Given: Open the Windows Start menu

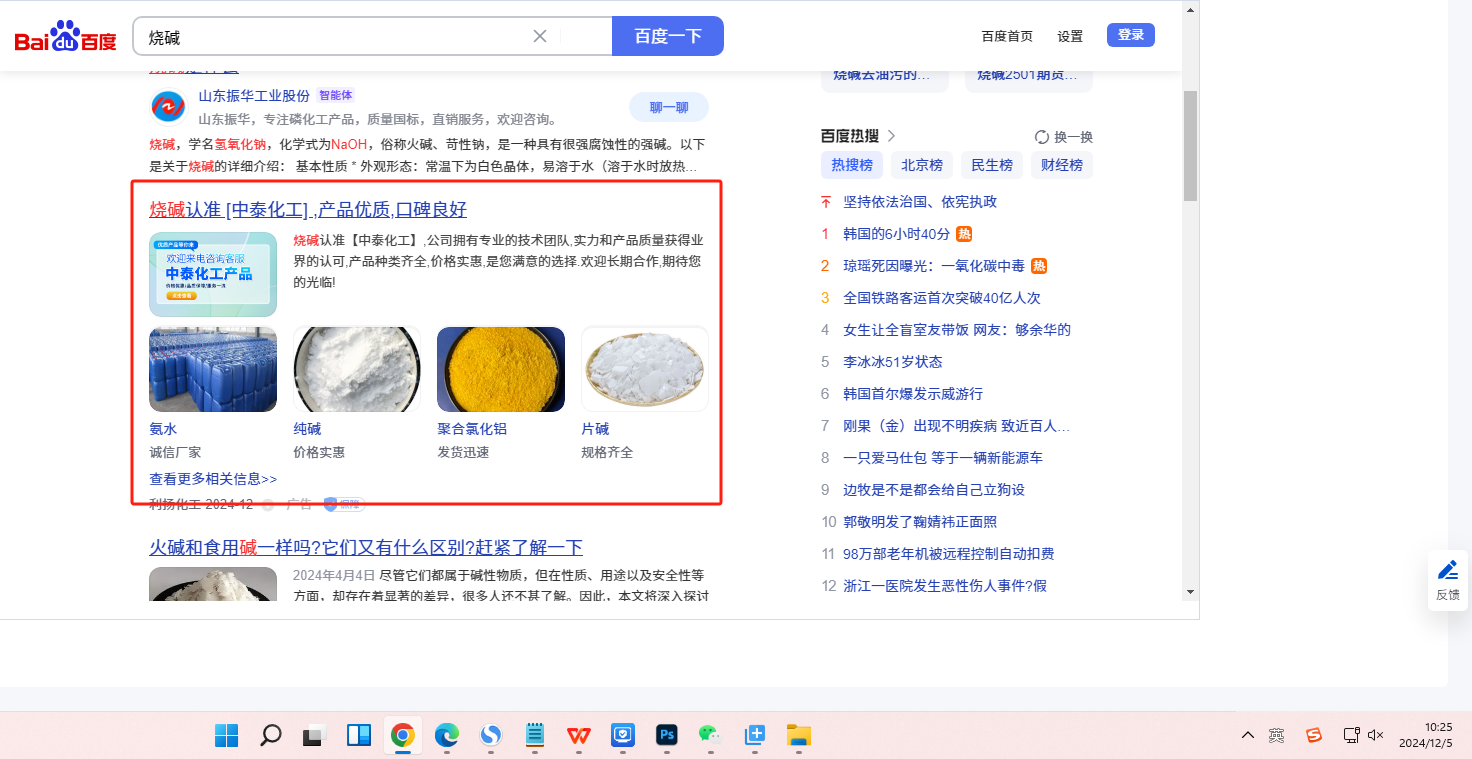Looking at the screenshot, I should point(227,735).
